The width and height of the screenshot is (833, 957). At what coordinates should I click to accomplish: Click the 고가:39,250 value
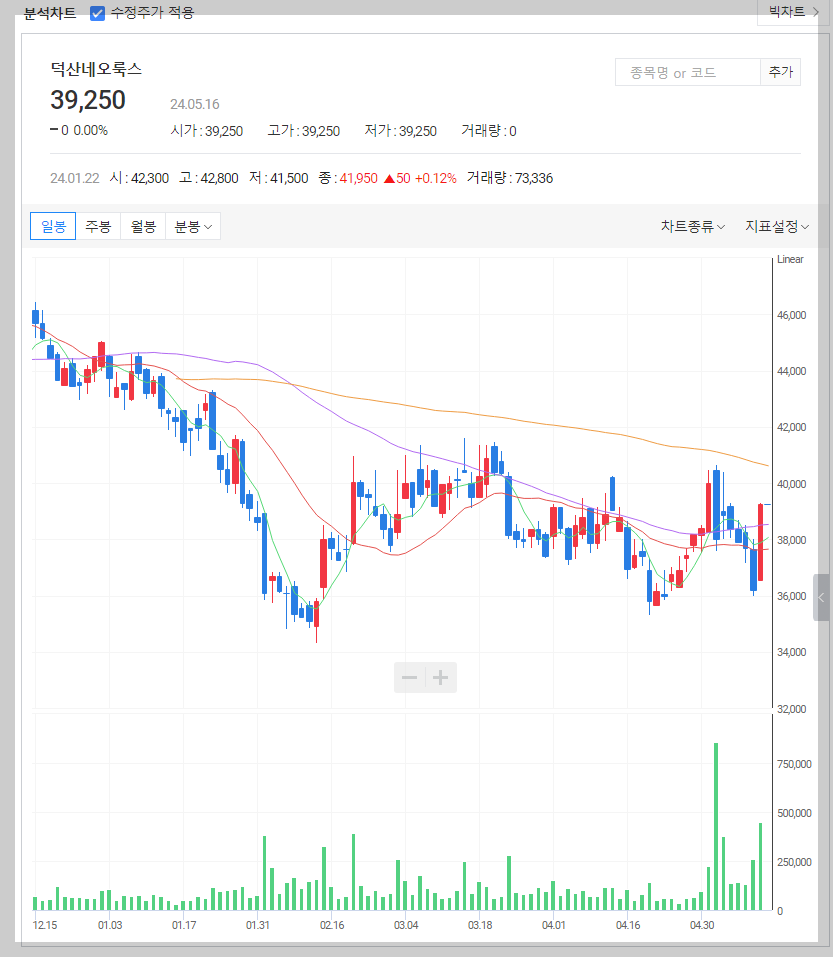303,131
